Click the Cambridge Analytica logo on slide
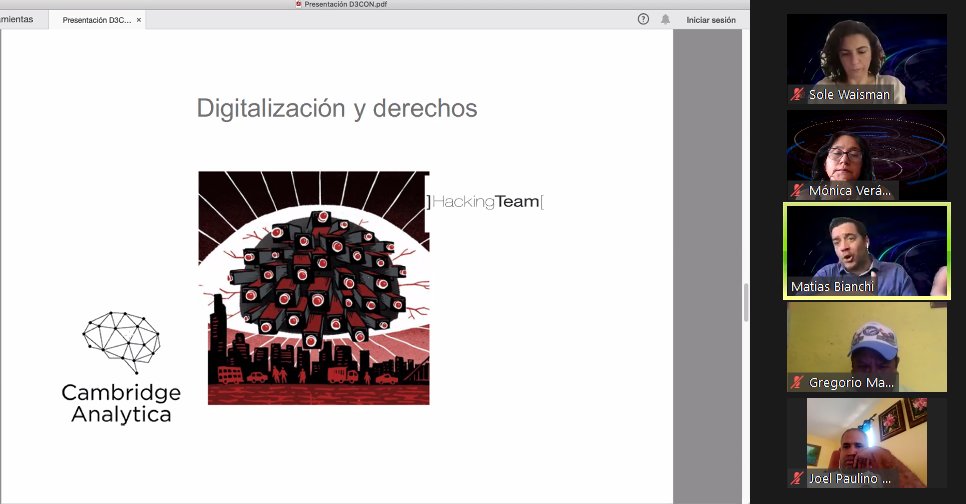Screen dimensions: 966x504 pyautogui.click(x=121, y=368)
